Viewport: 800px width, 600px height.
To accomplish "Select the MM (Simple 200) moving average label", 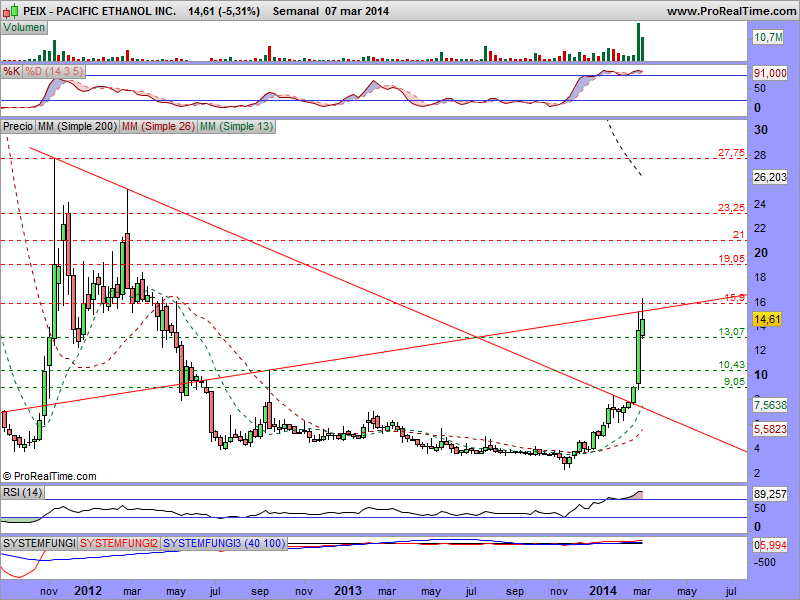I will tap(78, 126).
